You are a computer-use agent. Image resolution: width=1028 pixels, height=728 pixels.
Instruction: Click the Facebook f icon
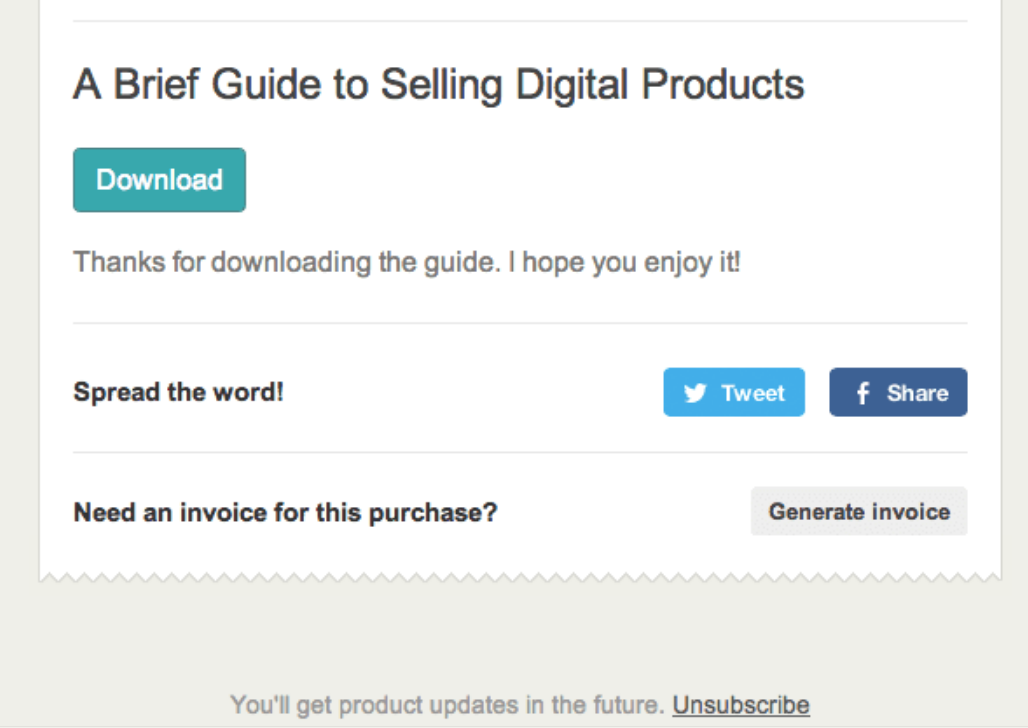tap(862, 393)
